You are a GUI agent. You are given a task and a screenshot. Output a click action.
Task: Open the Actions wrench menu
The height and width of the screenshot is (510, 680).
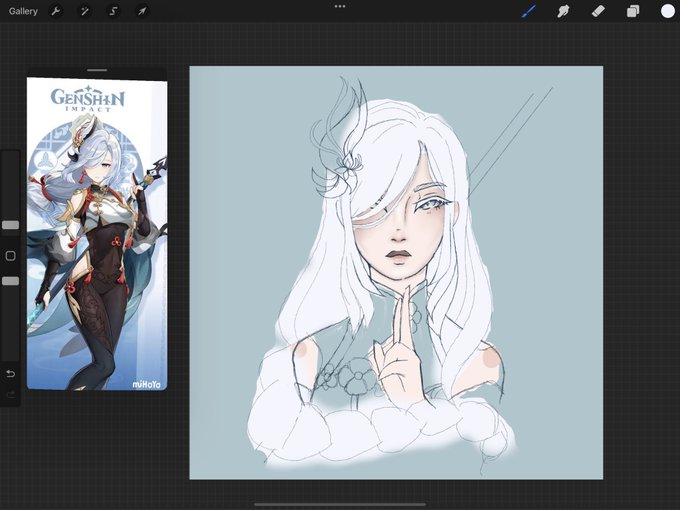click(56, 11)
